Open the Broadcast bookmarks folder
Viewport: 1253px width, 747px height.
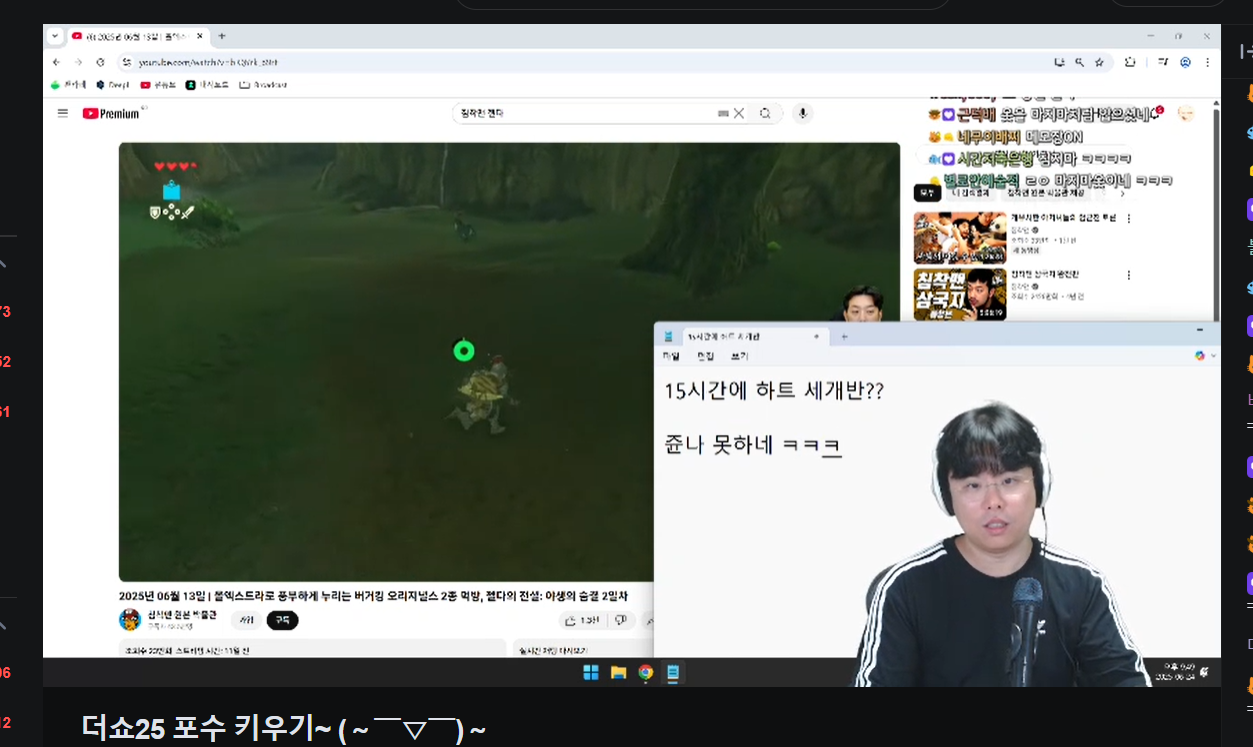(x=263, y=85)
